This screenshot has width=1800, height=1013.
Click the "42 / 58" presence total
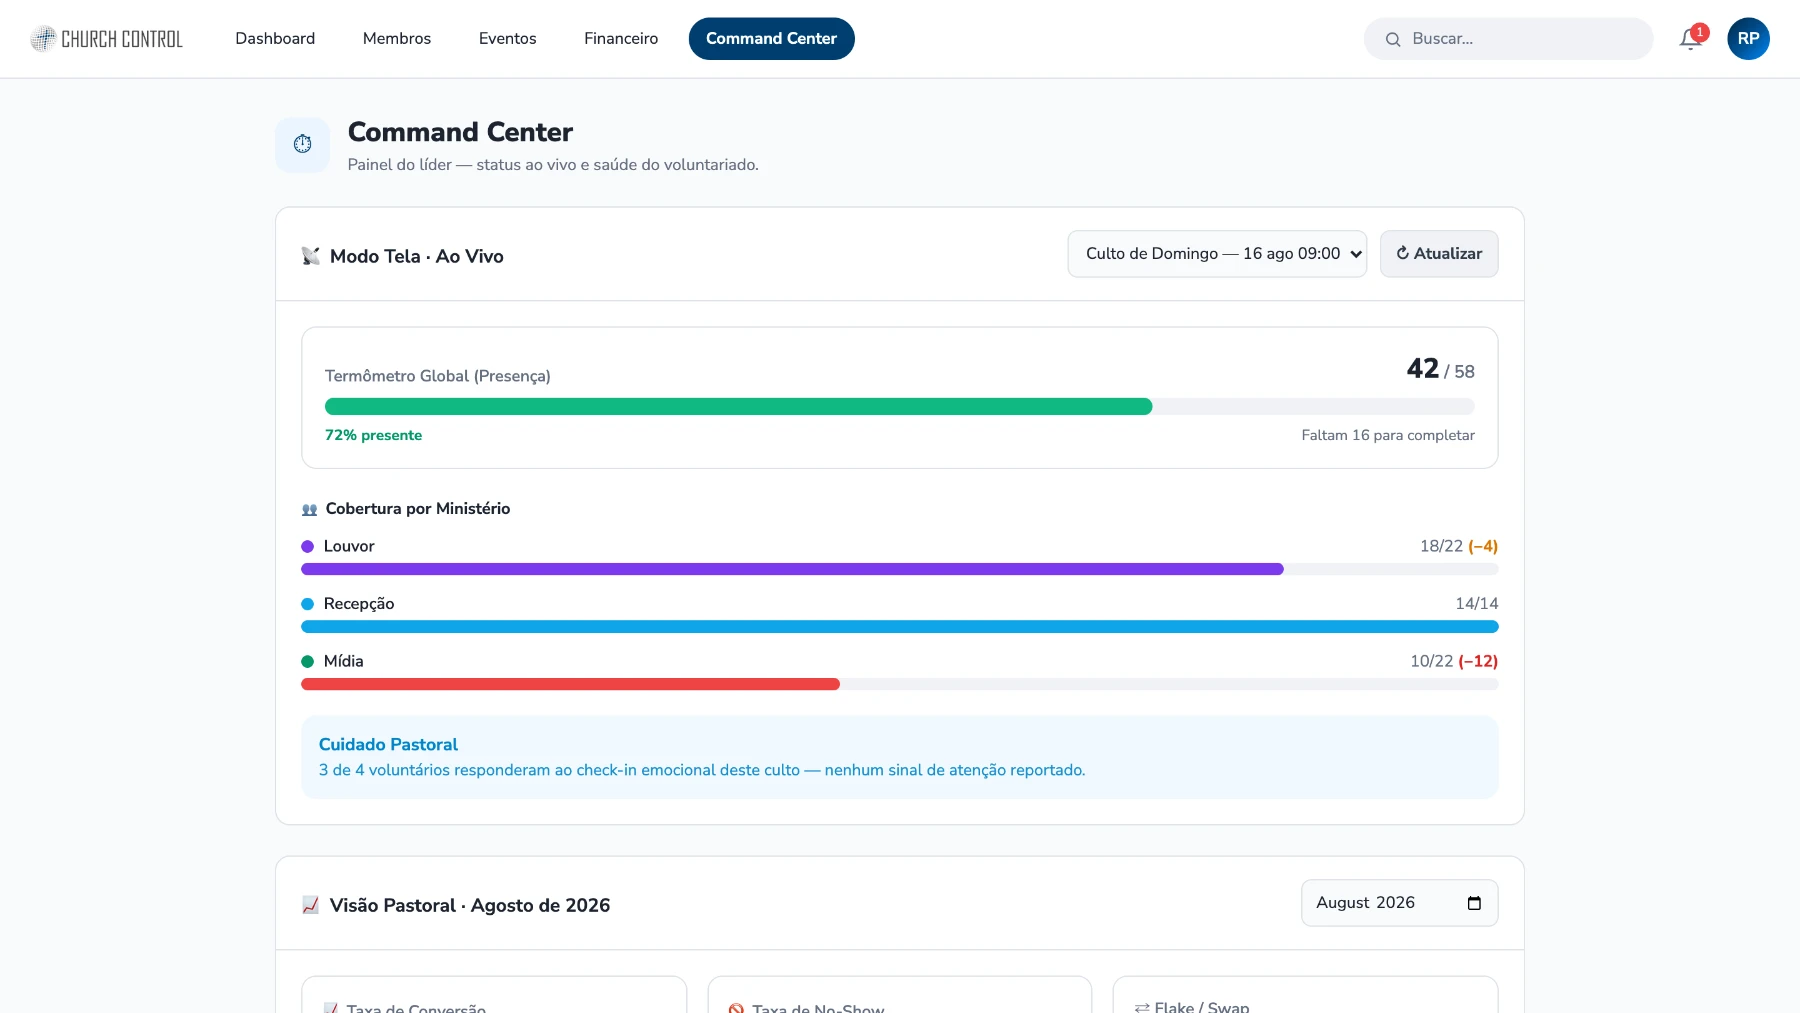pyautogui.click(x=1440, y=369)
